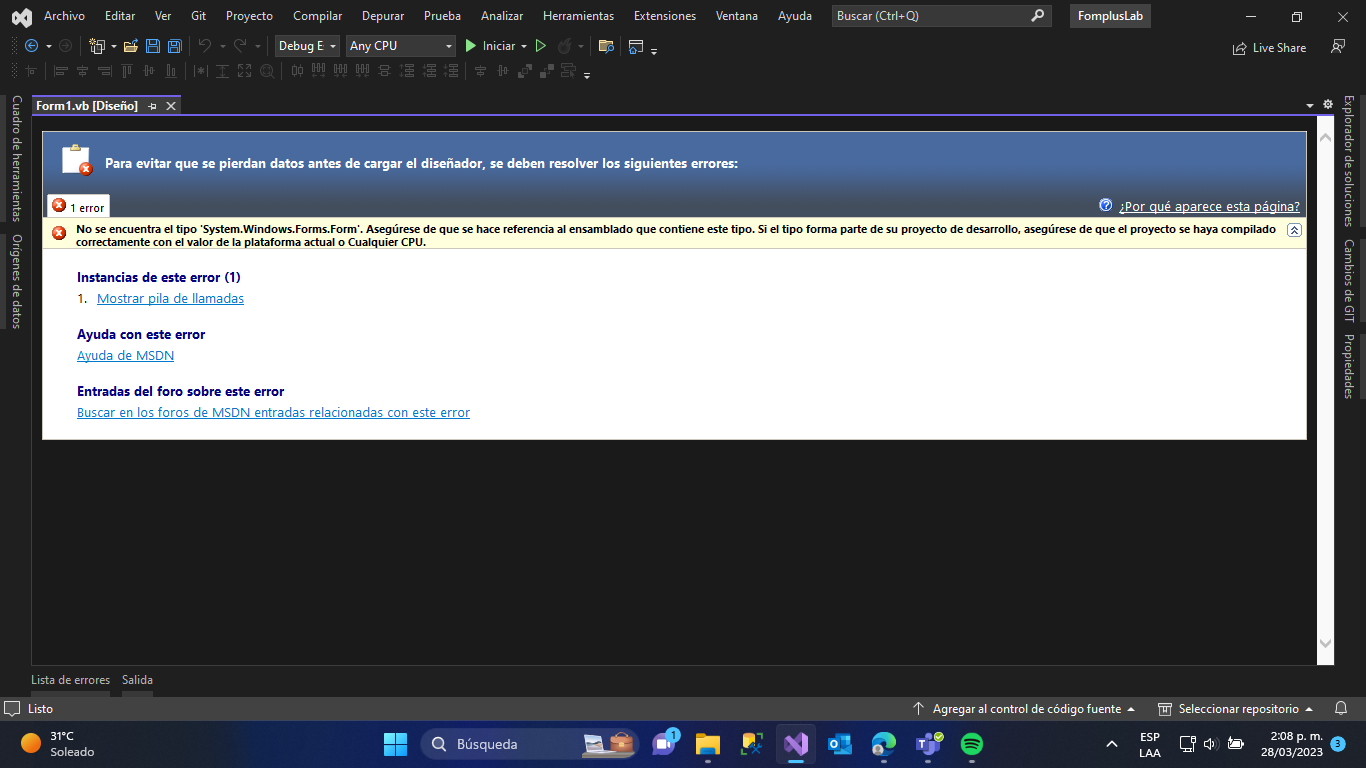Open Microsoft Teams from the taskbar
The width and height of the screenshot is (1366, 768).
tap(927, 744)
